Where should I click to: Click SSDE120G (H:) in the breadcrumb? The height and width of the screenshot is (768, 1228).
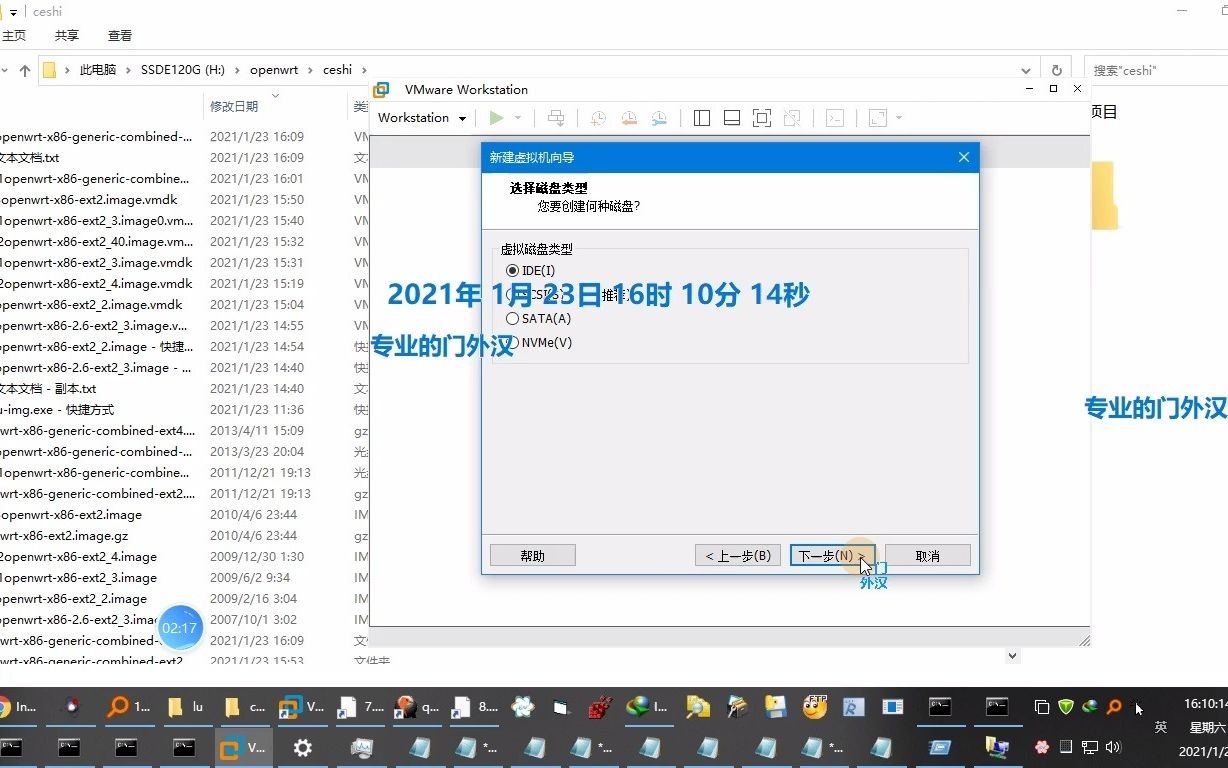click(x=183, y=70)
